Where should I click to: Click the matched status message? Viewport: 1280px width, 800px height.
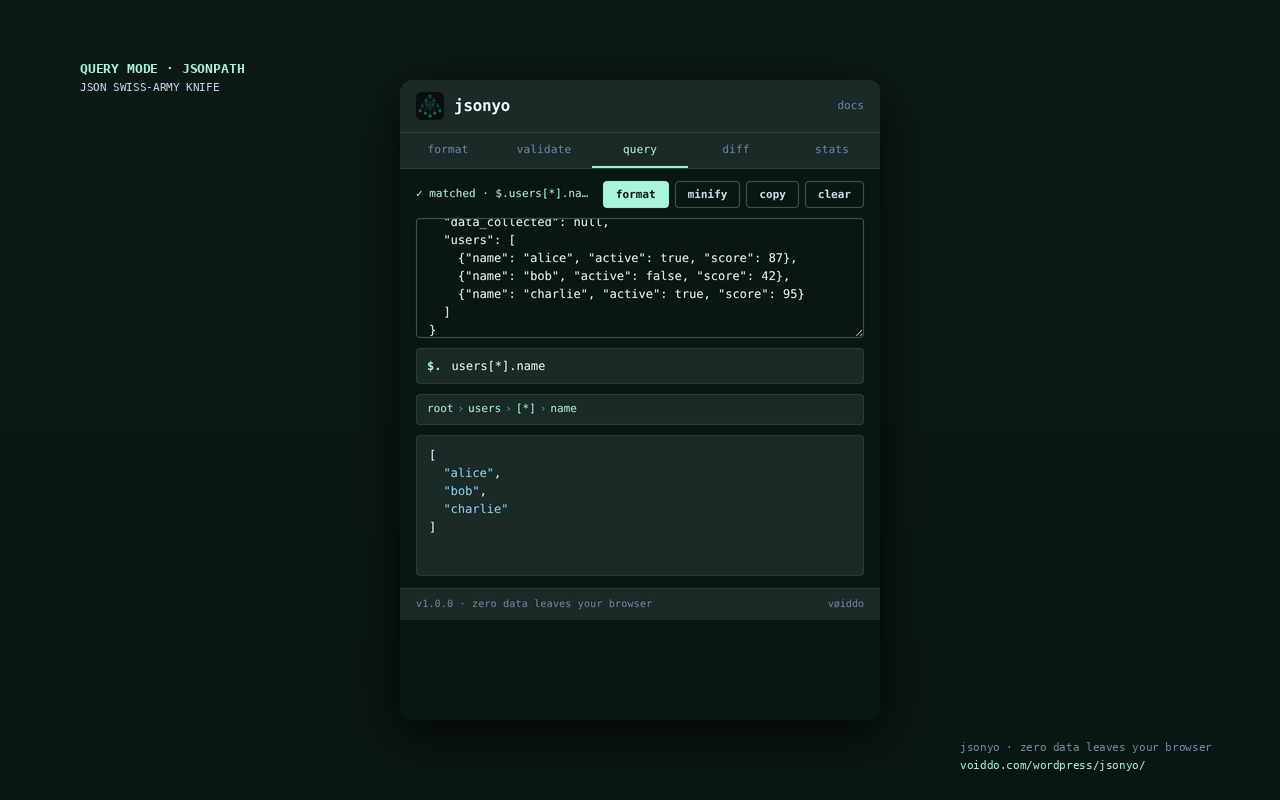pos(502,194)
